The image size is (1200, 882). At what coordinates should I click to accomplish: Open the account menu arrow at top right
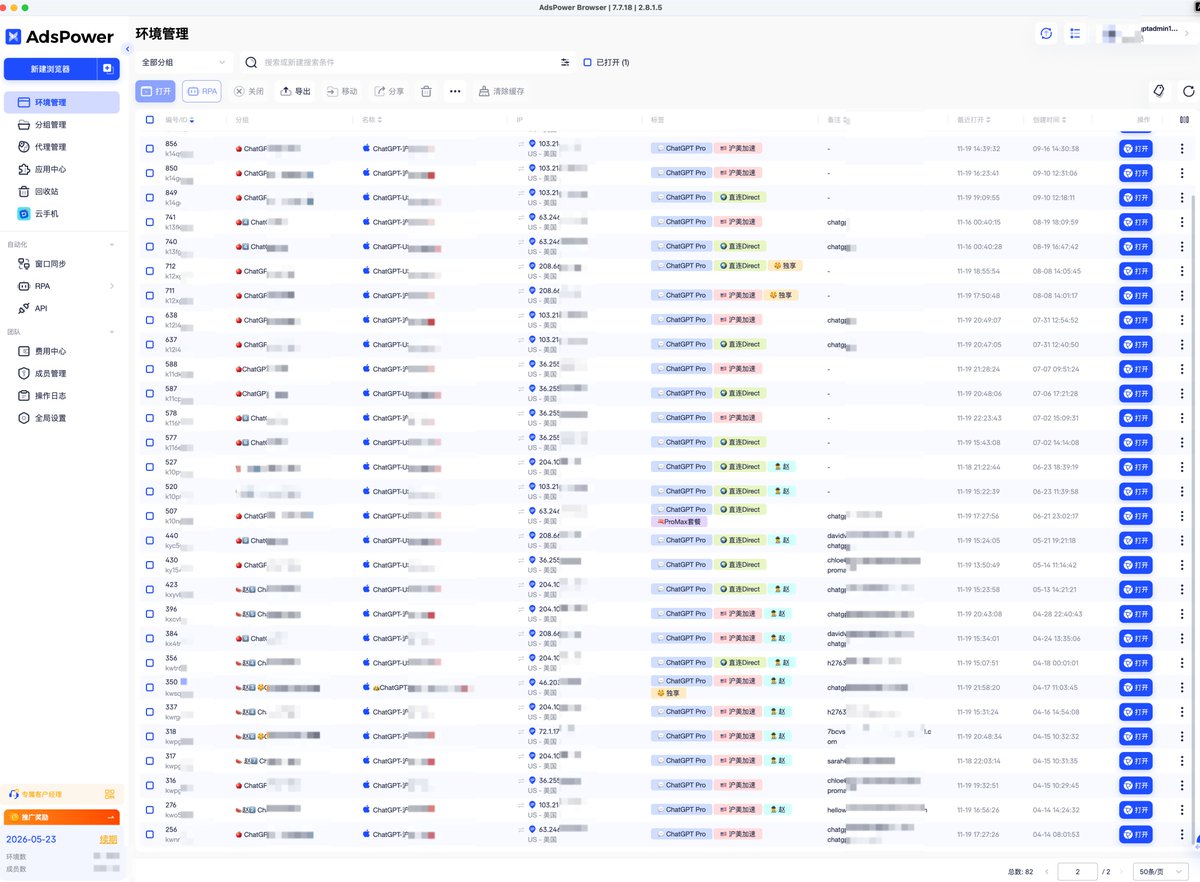point(1186,34)
